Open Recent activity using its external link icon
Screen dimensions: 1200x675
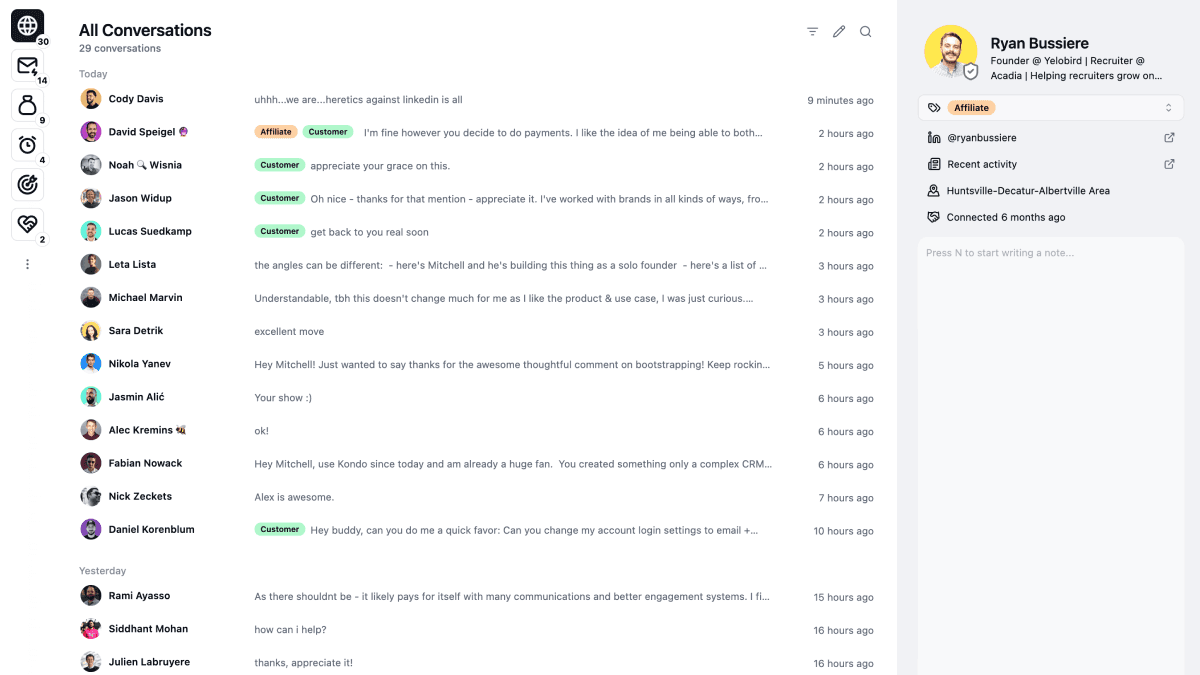click(1169, 163)
